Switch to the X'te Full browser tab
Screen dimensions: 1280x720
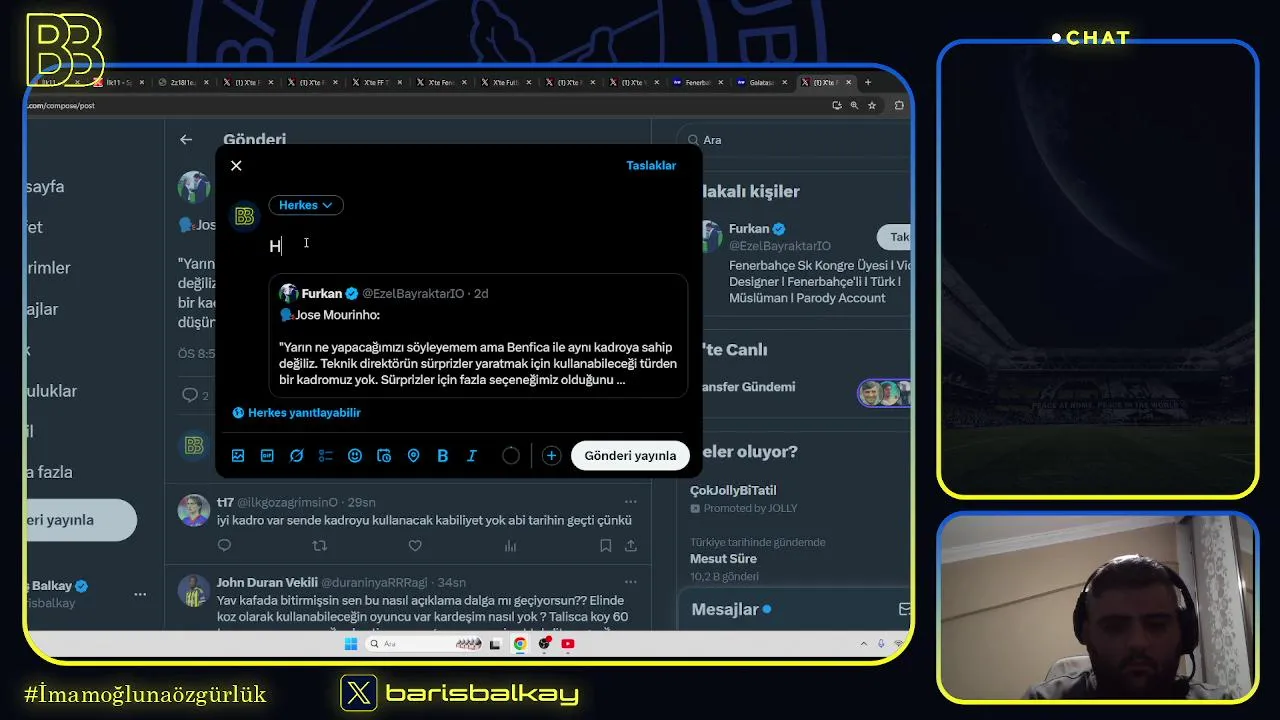pos(505,82)
